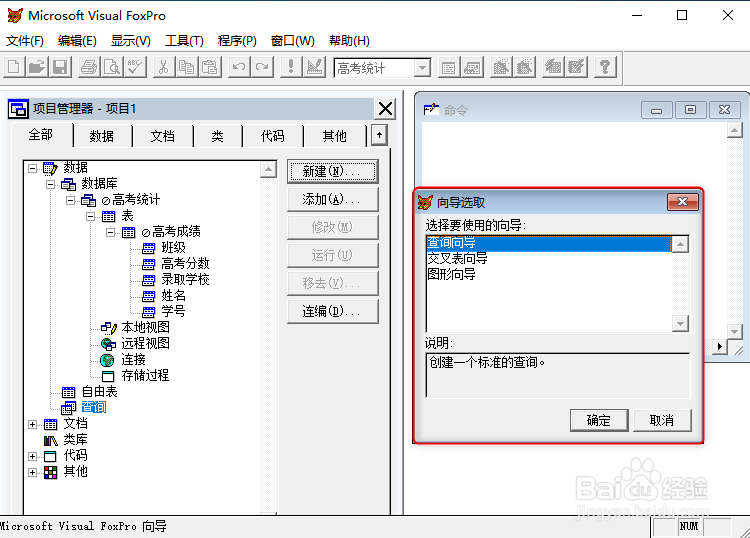The height and width of the screenshot is (538, 750).
Task: Click 取消 to cancel wizard selection
Action: [662, 420]
